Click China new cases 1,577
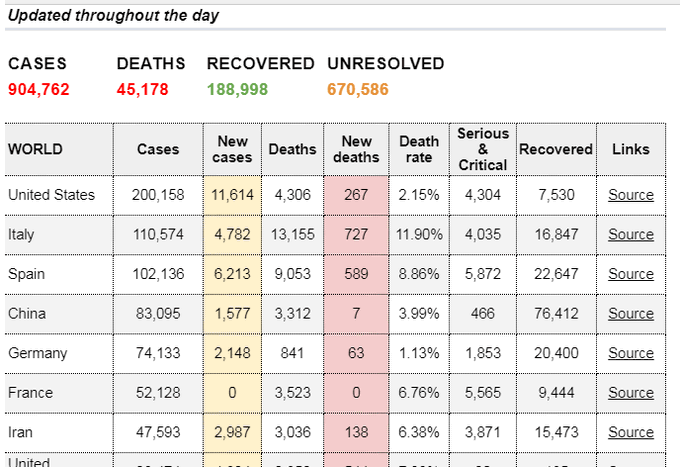Image resolution: width=680 pixels, height=467 pixels. coord(232,314)
